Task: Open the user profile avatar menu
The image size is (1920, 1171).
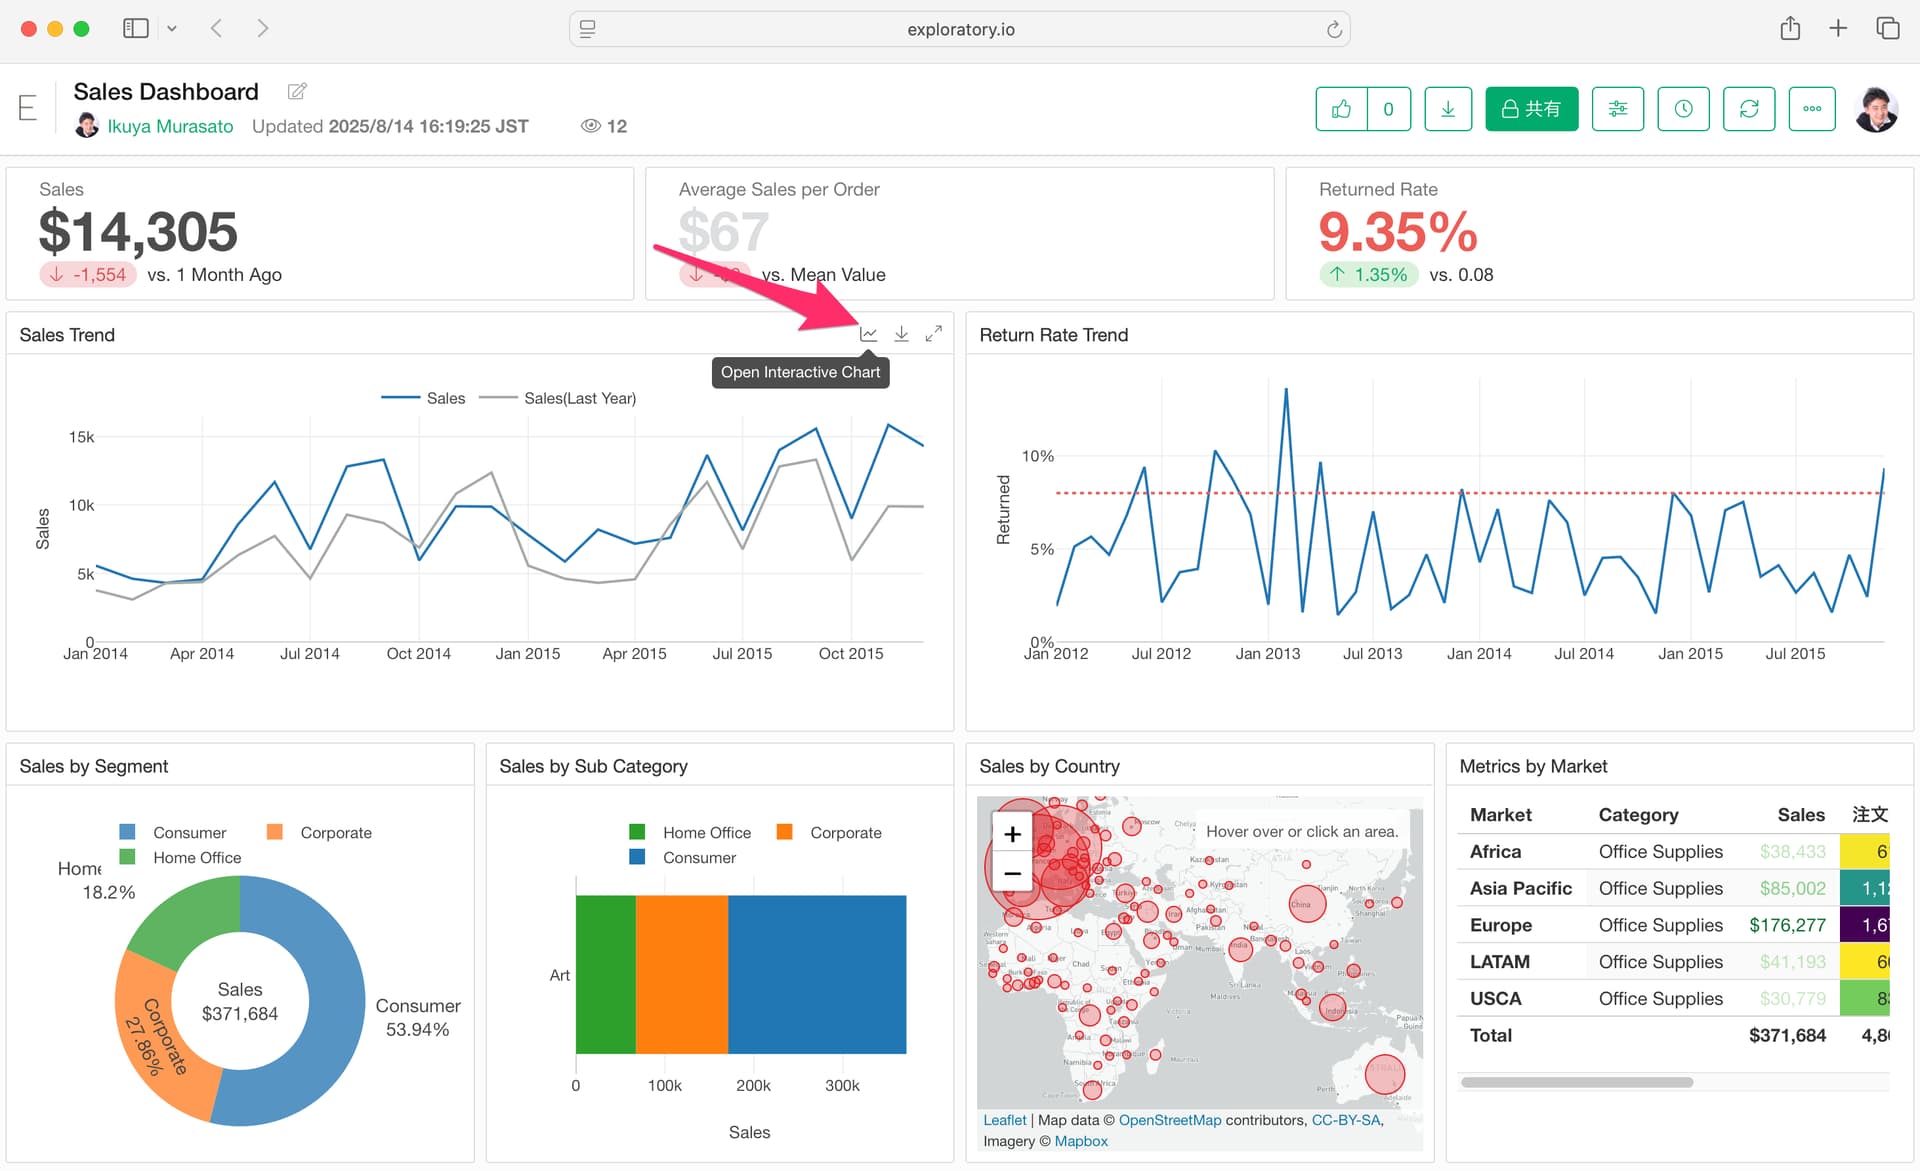Action: click(x=1876, y=109)
